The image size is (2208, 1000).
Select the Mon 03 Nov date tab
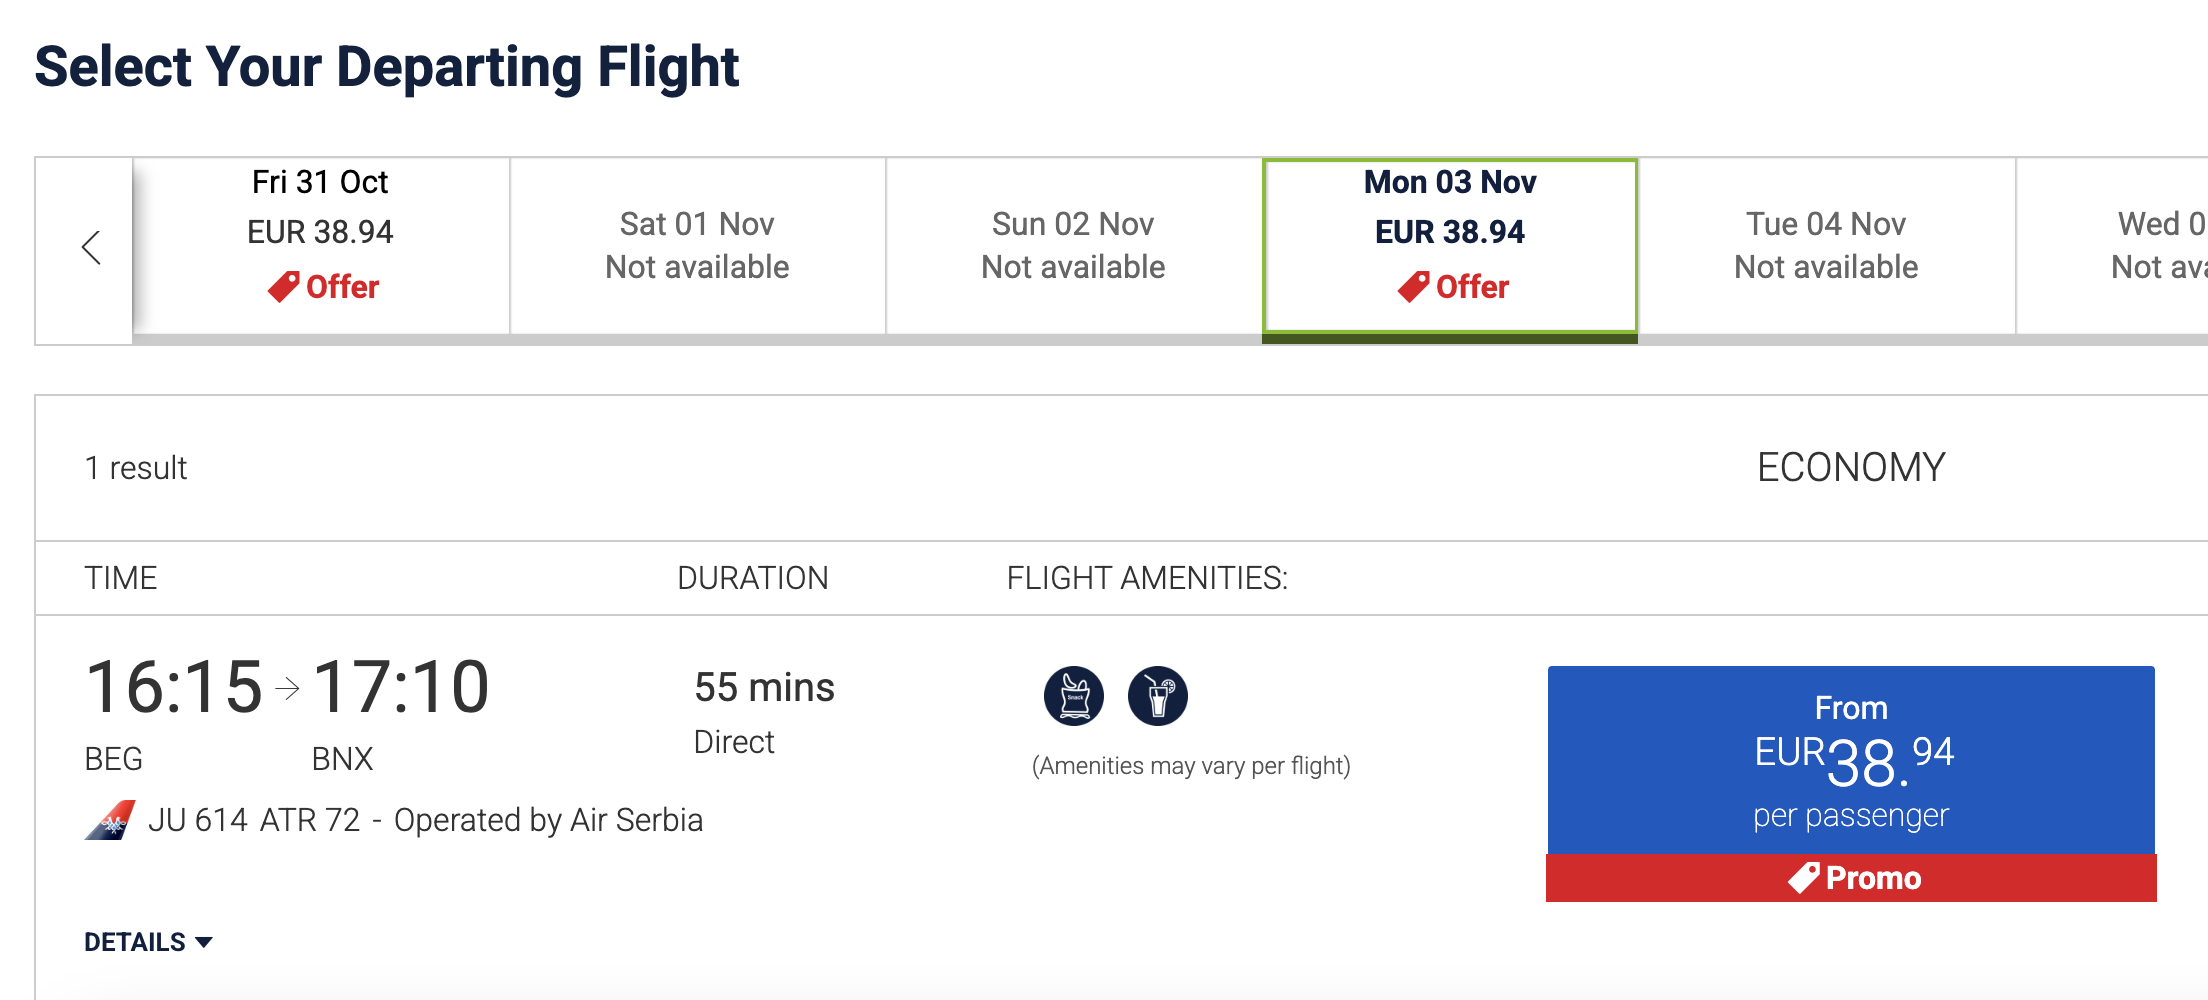click(1450, 246)
